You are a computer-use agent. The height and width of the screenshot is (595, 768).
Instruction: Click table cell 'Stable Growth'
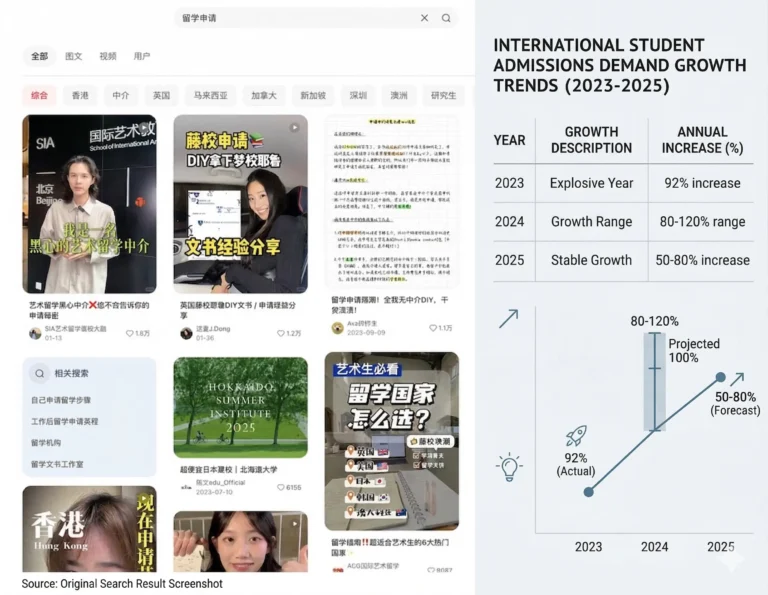click(591, 260)
